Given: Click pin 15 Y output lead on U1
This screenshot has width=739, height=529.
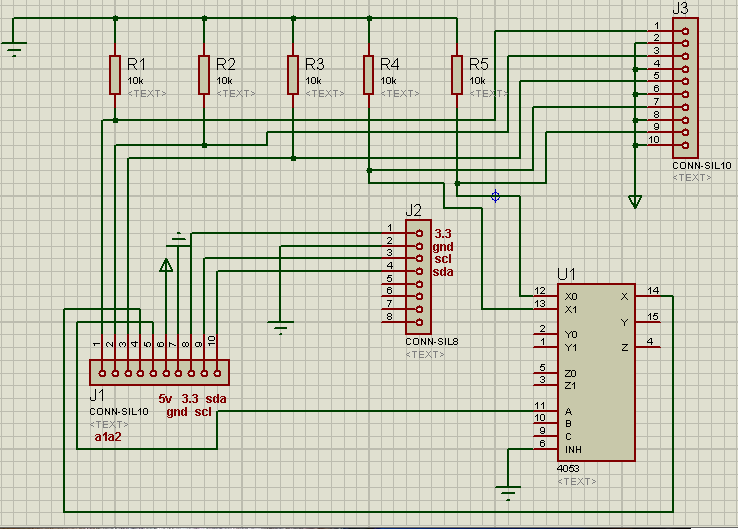Looking at the screenshot, I should coord(648,322).
